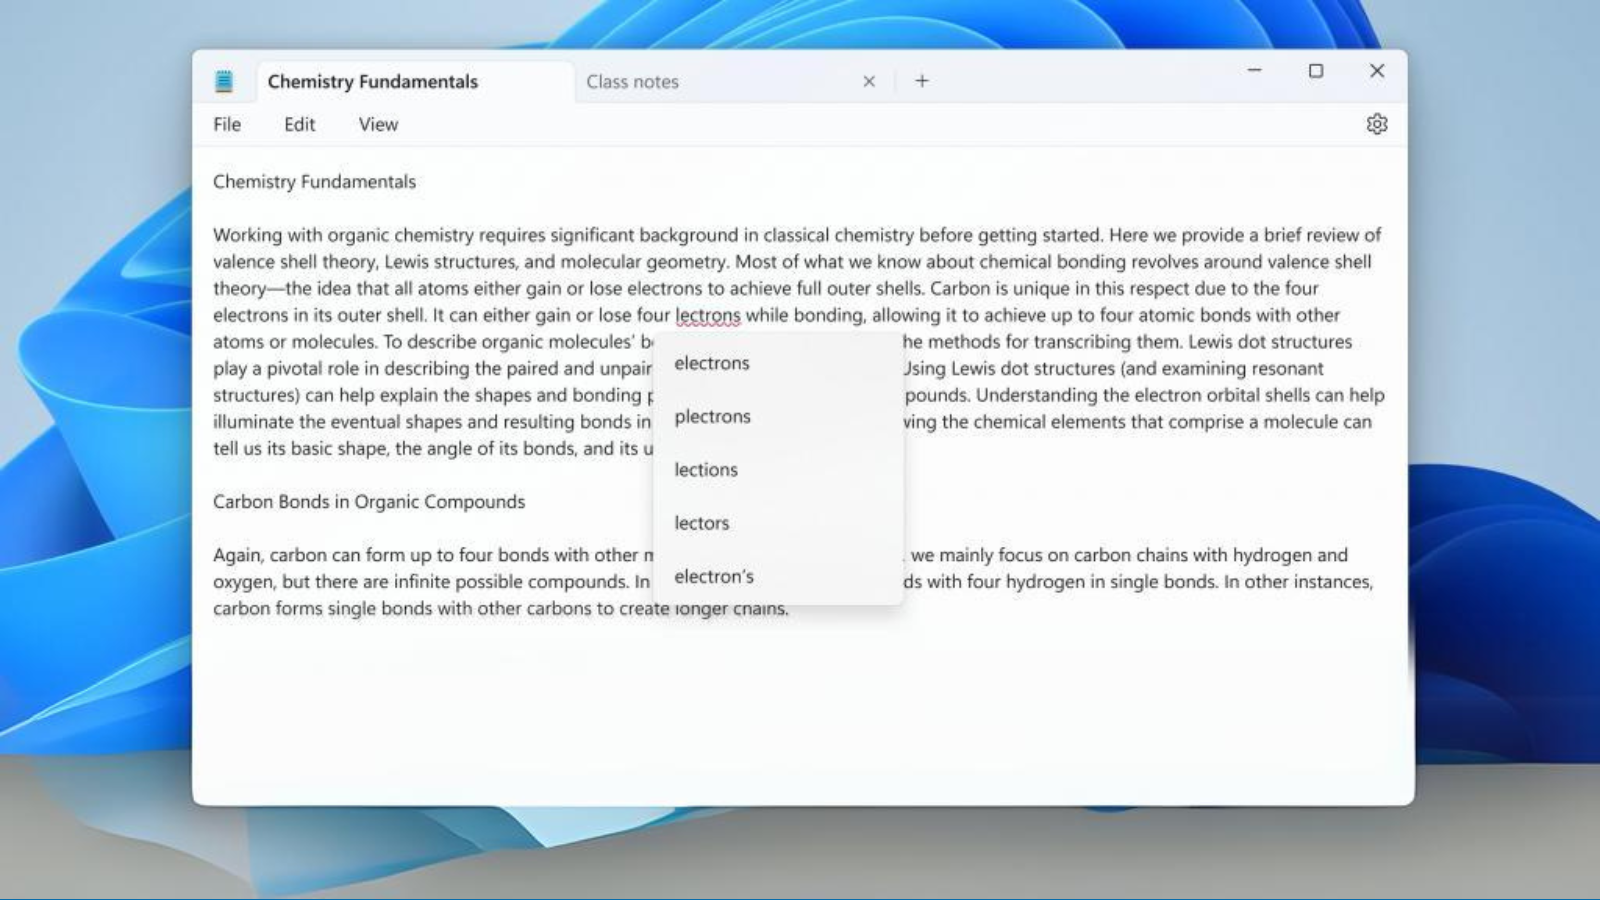Close the Notepad window
Image resolution: width=1600 pixels, height=900 pixels.
[x=1377, y=71]
